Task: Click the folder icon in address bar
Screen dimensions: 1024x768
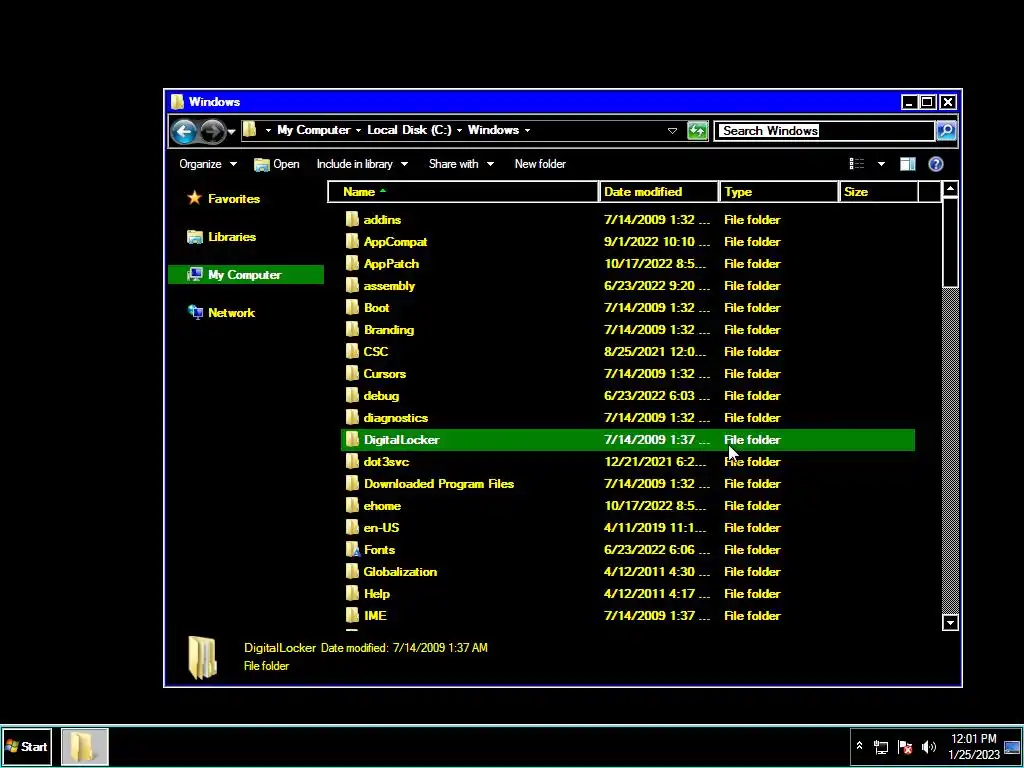Action: click(249, 130)
